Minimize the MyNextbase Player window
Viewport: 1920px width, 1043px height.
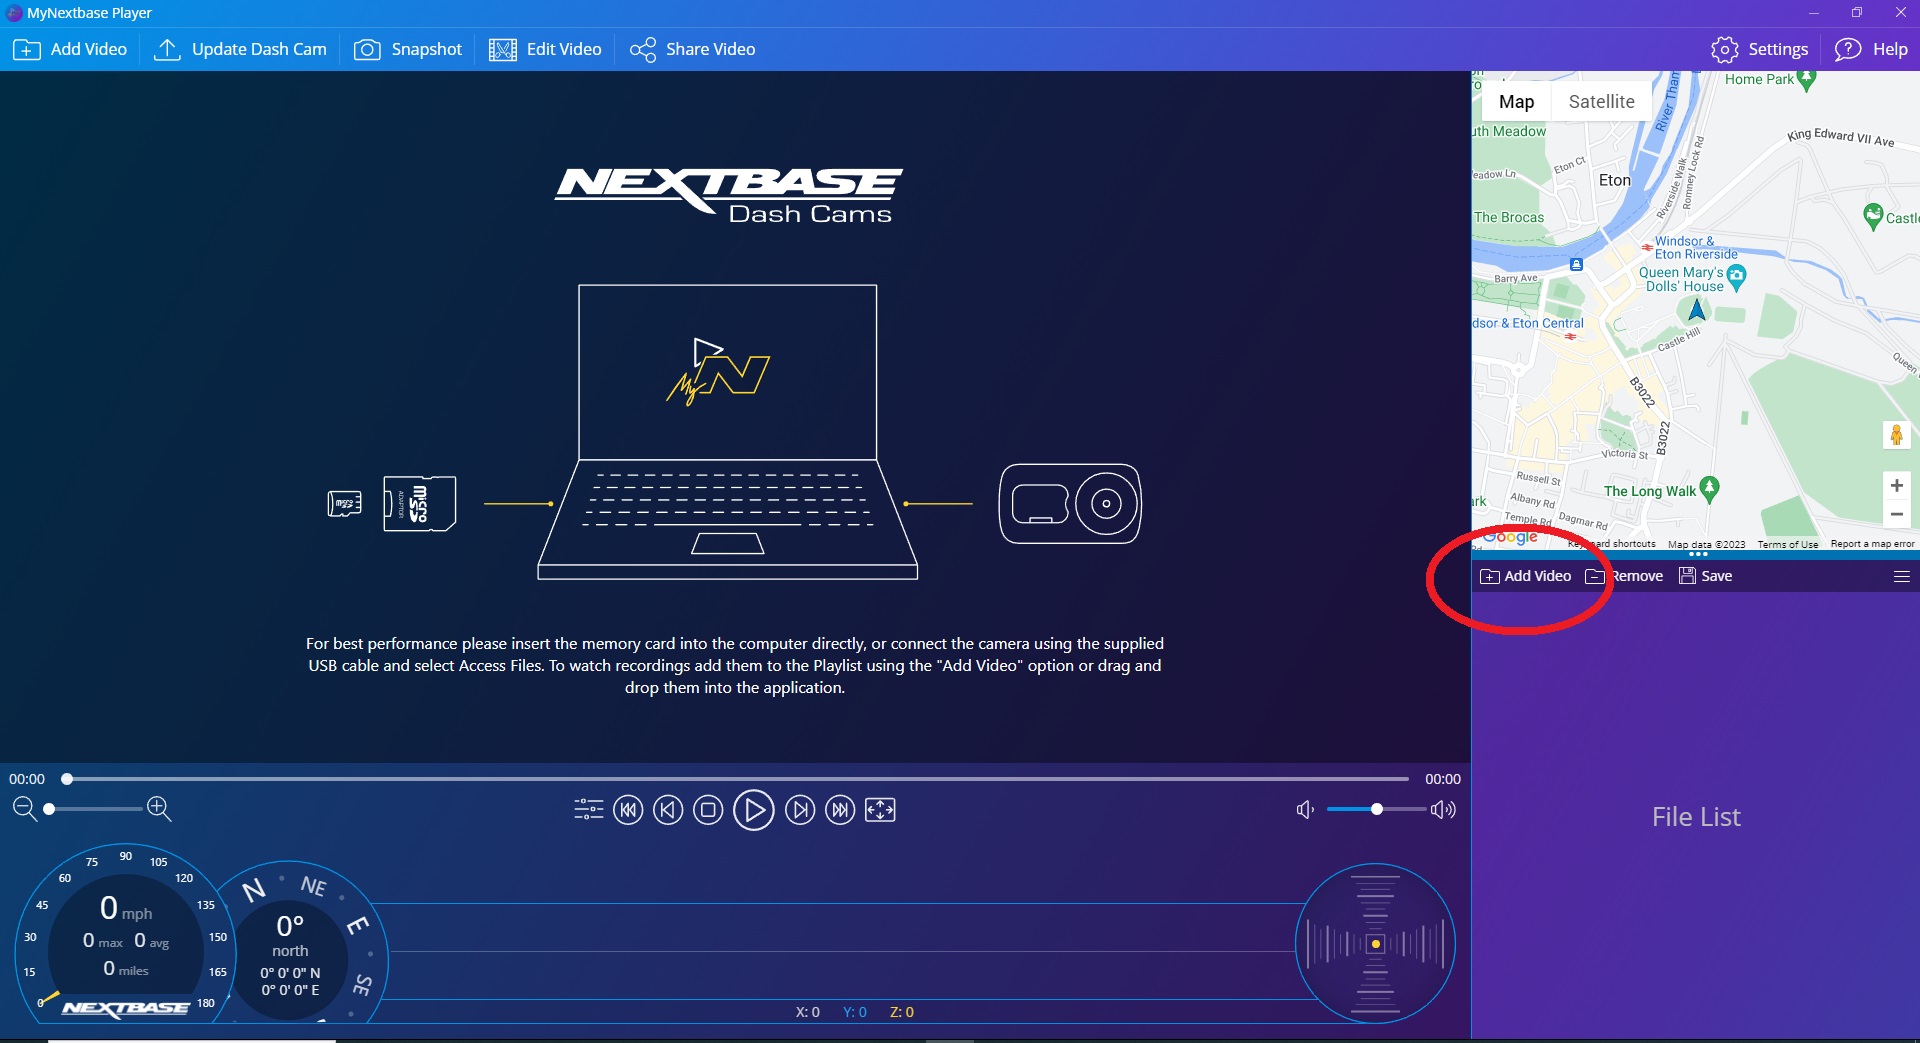point(1814,13)
